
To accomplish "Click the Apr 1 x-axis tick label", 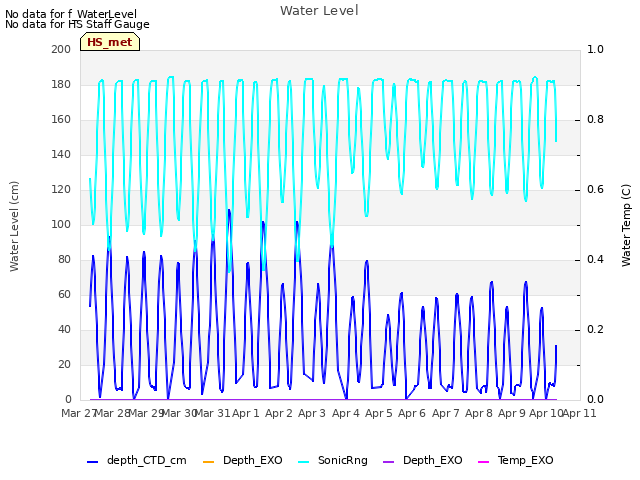I will 246,413.
